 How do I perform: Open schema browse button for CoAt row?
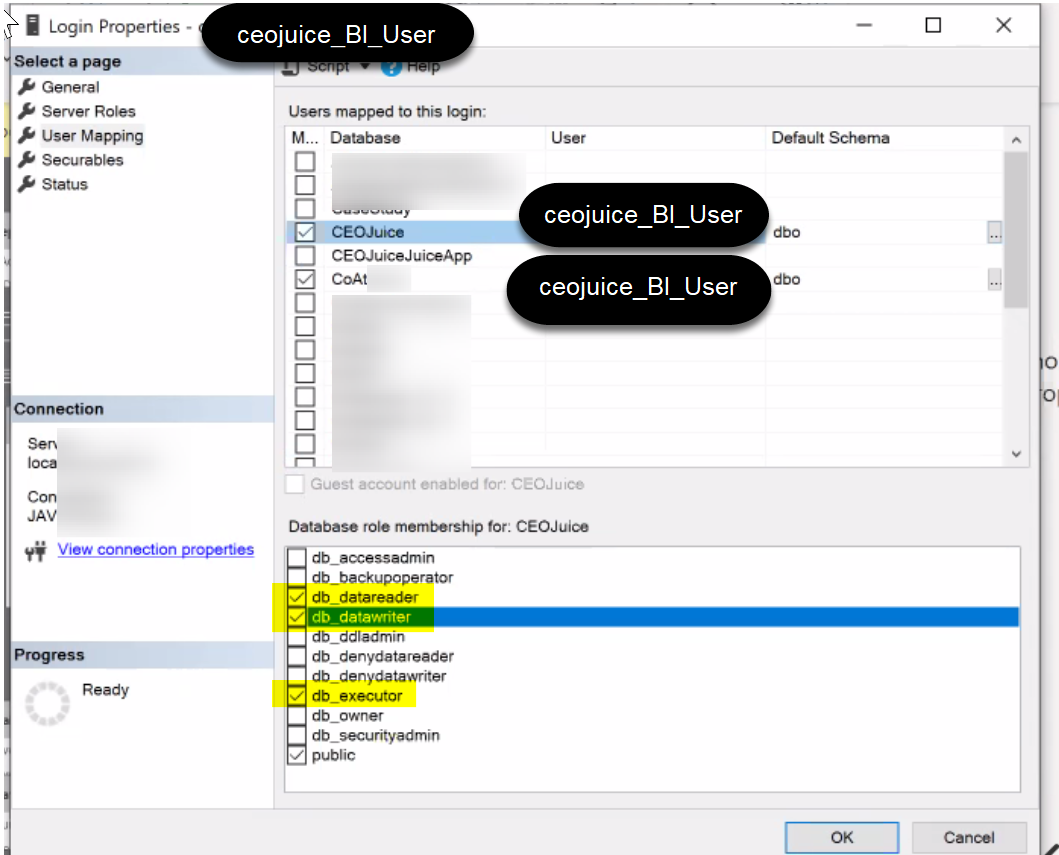(994, 279)
